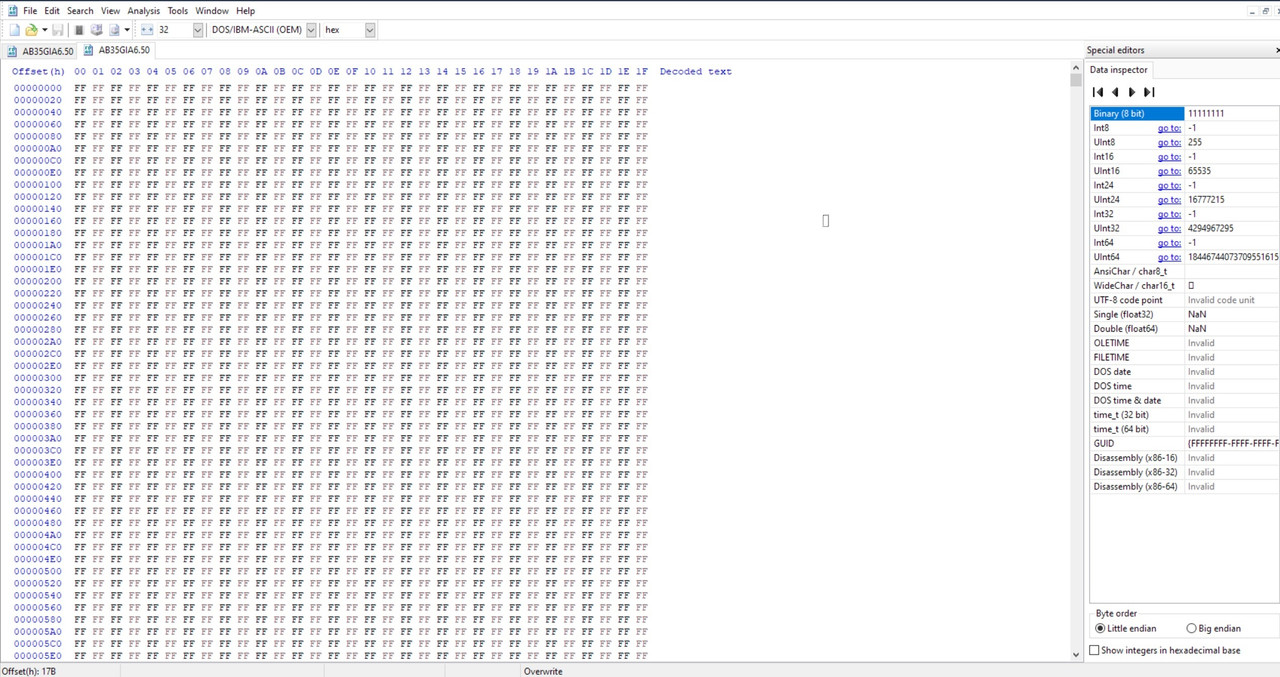Click go to link for UInt32

[1169, 228]
